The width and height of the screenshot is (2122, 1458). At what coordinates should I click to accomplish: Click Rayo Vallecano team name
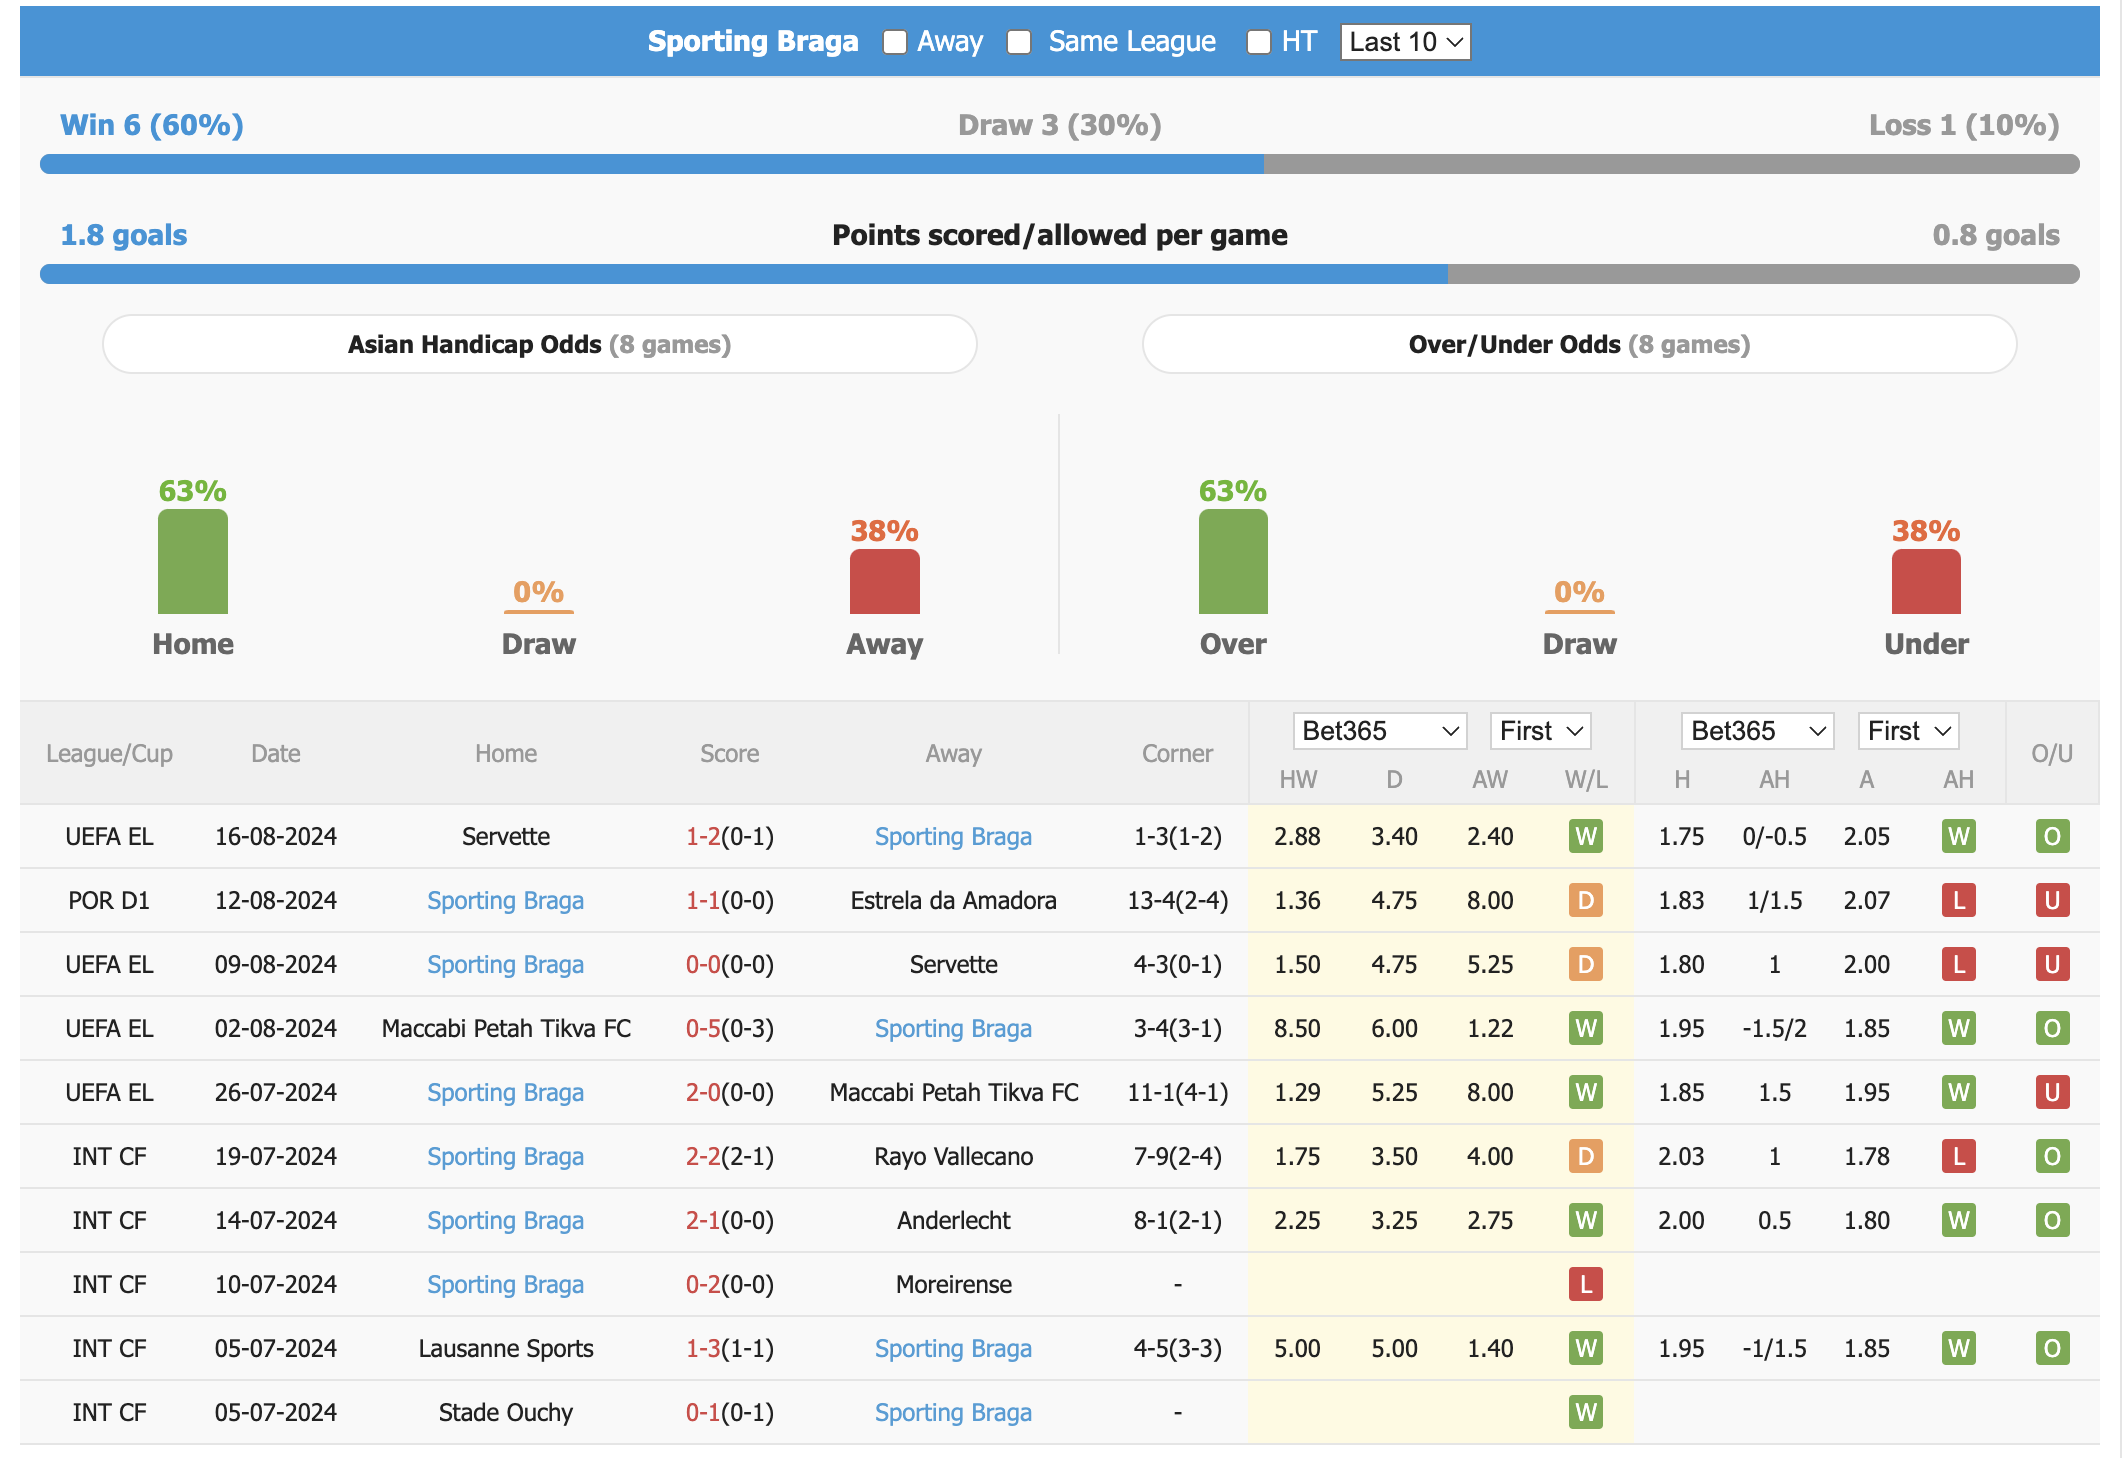point(953,1156)
